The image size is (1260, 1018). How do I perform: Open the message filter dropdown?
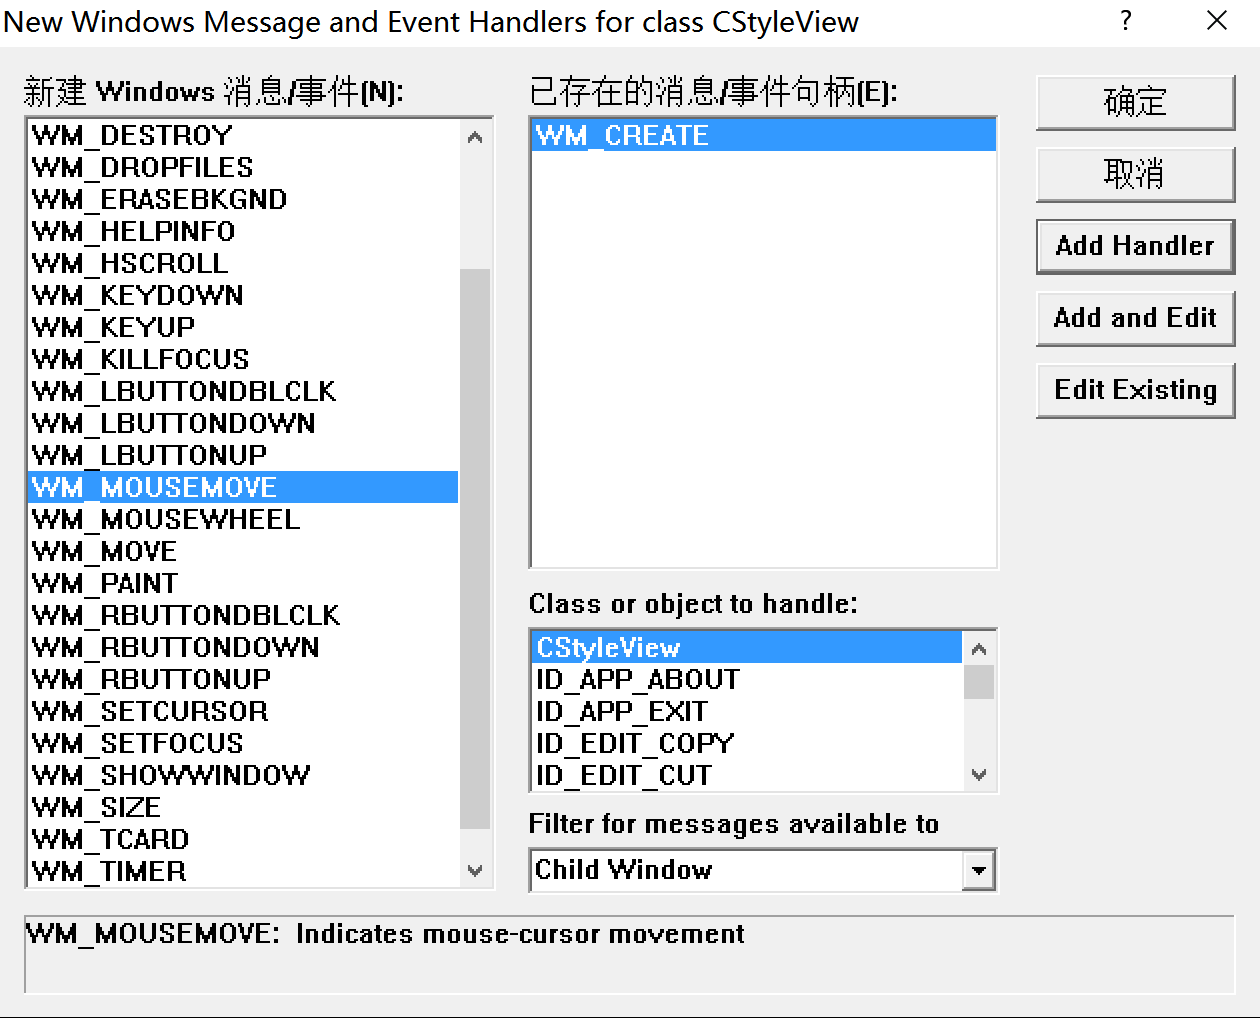980,870
